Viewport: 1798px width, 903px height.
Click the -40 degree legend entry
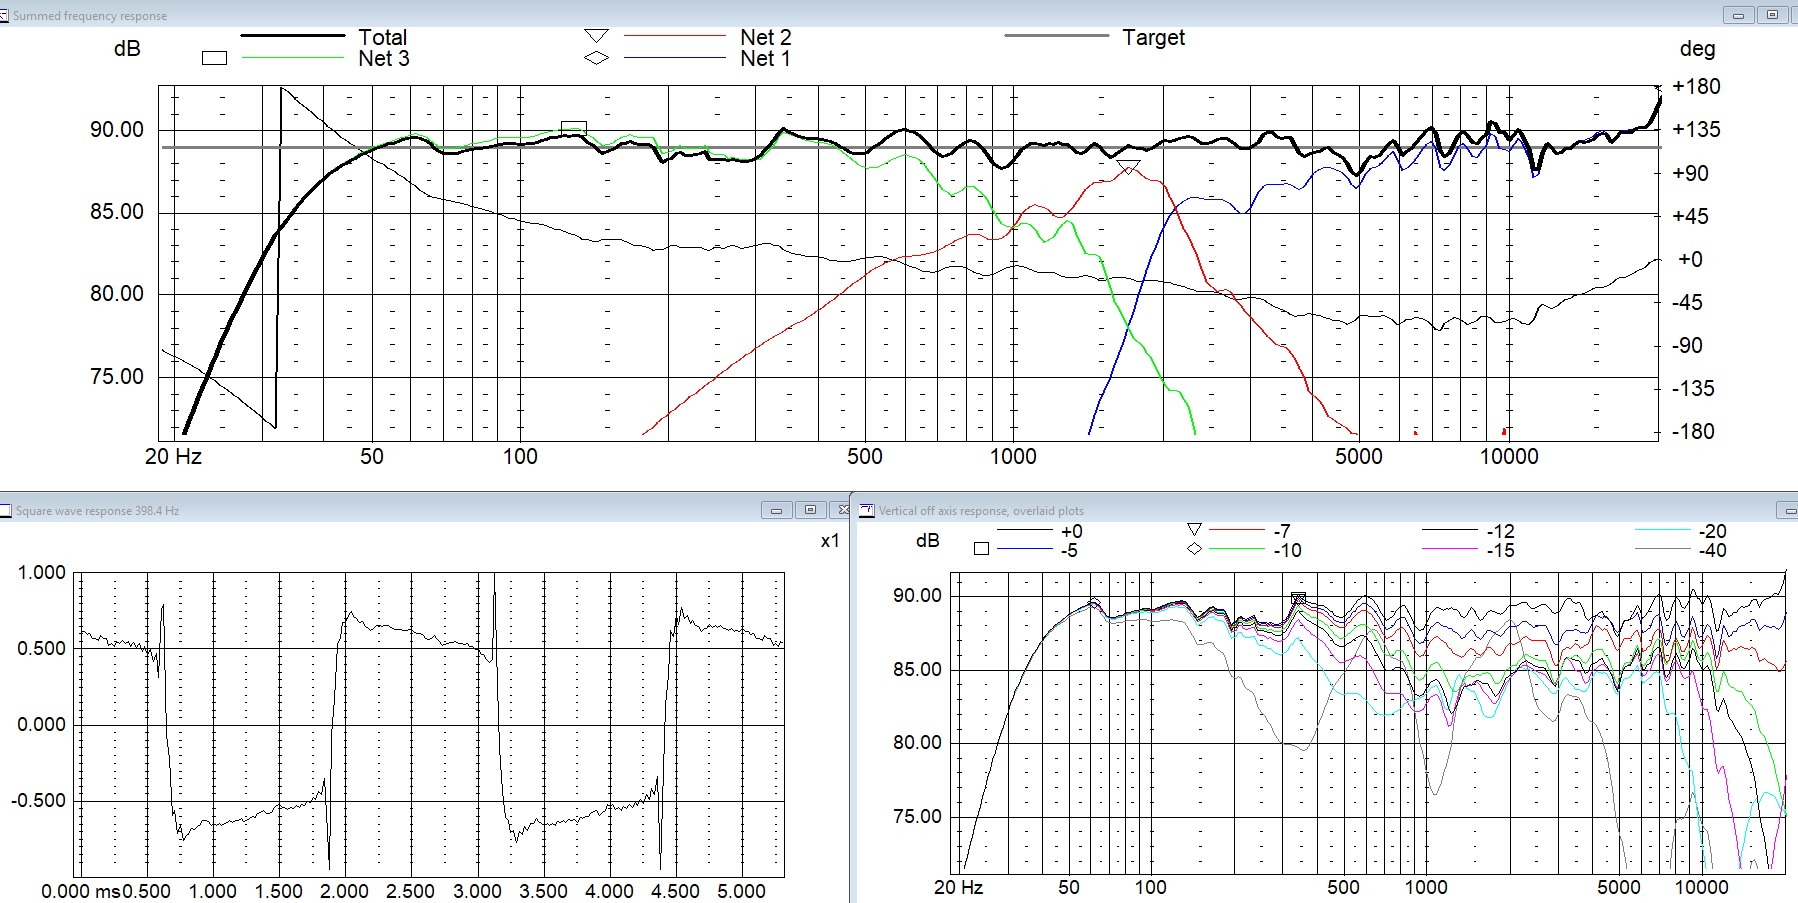1713,550
